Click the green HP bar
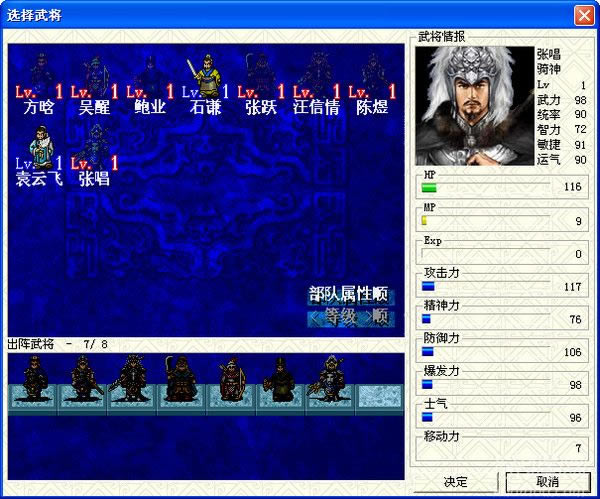Viewport: 600px width, 499px height. point(429,187)
